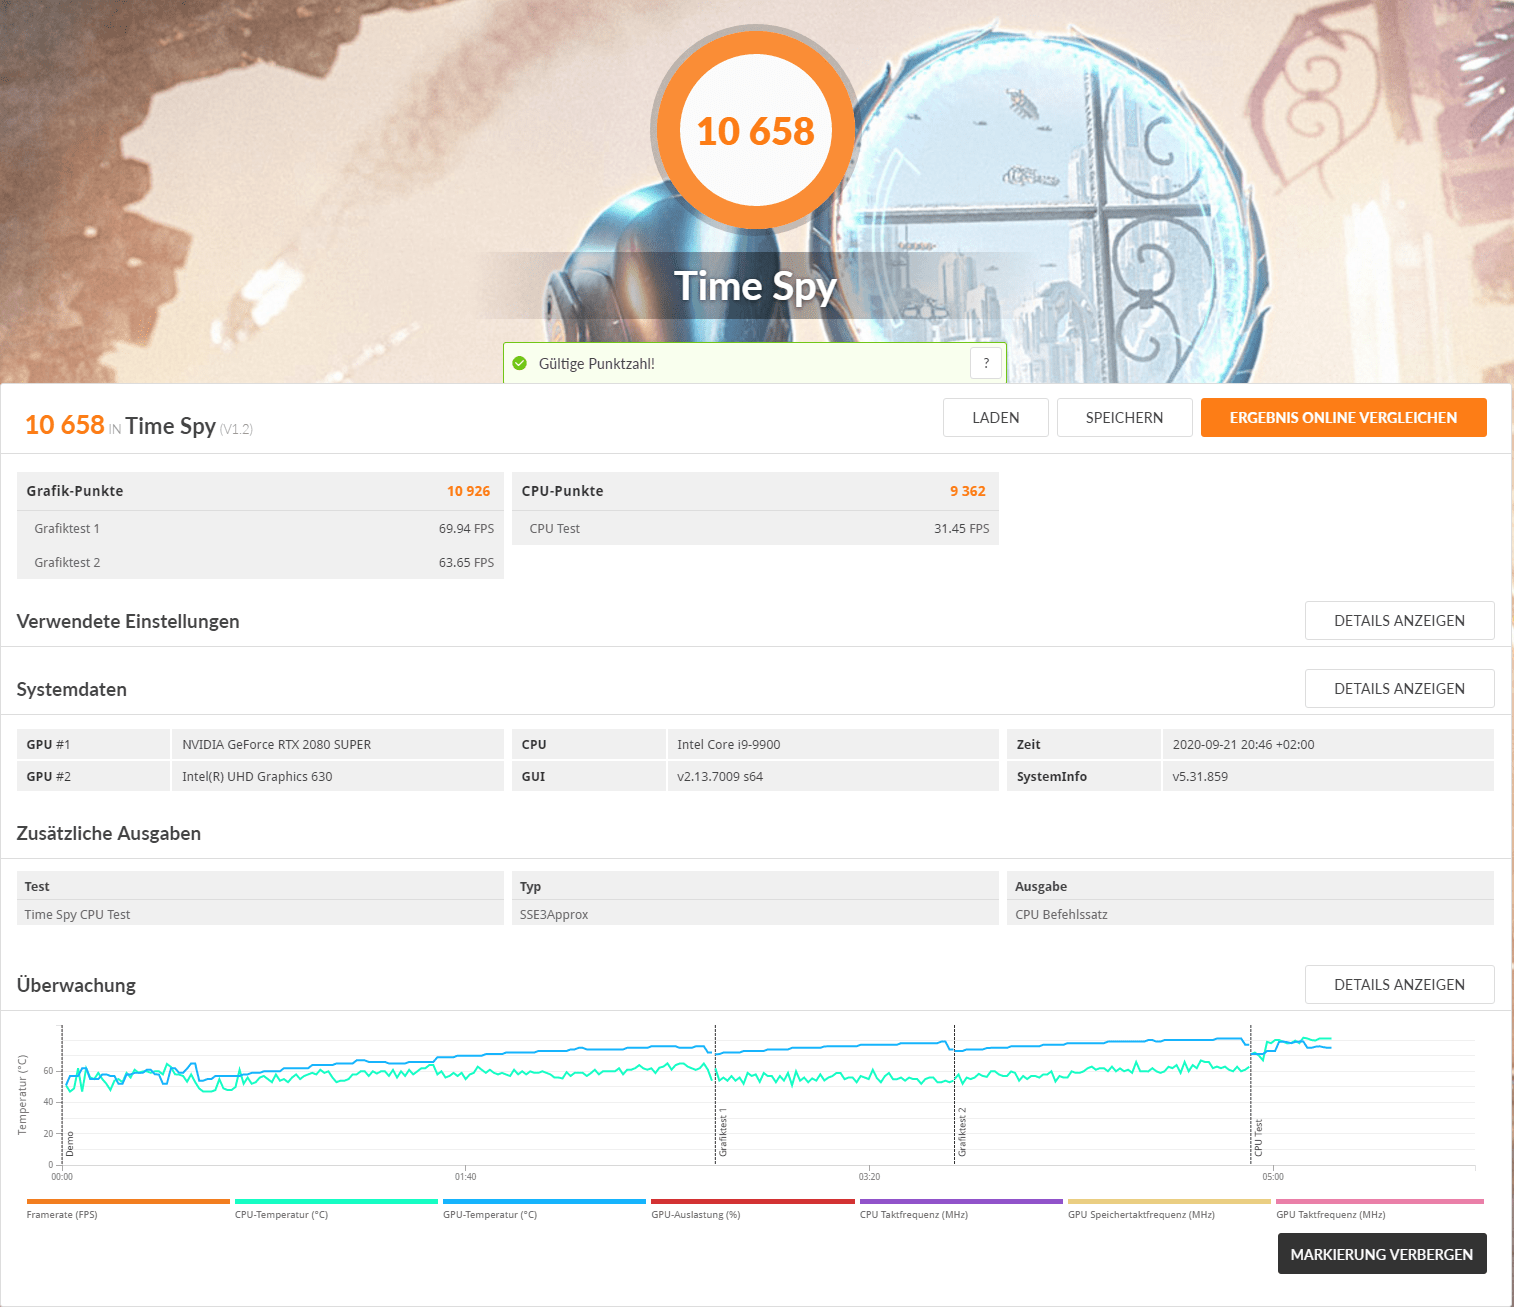Toggle Framerate (FPS) legend swatch

(x=128, y=1202)
